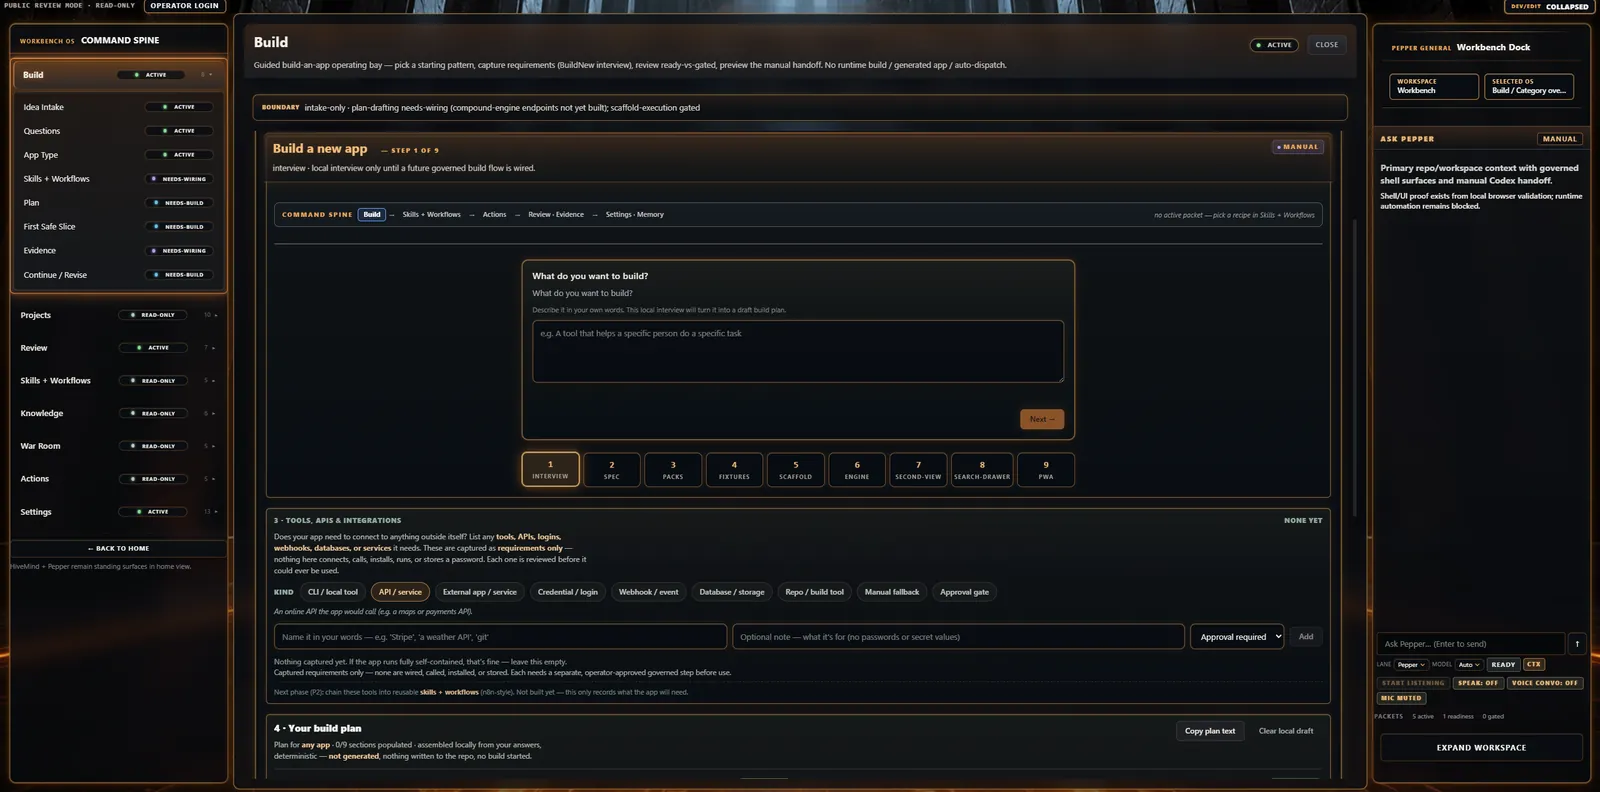
Task: Open the Lane Pepper dropdown
Action: coord(1411,665)
